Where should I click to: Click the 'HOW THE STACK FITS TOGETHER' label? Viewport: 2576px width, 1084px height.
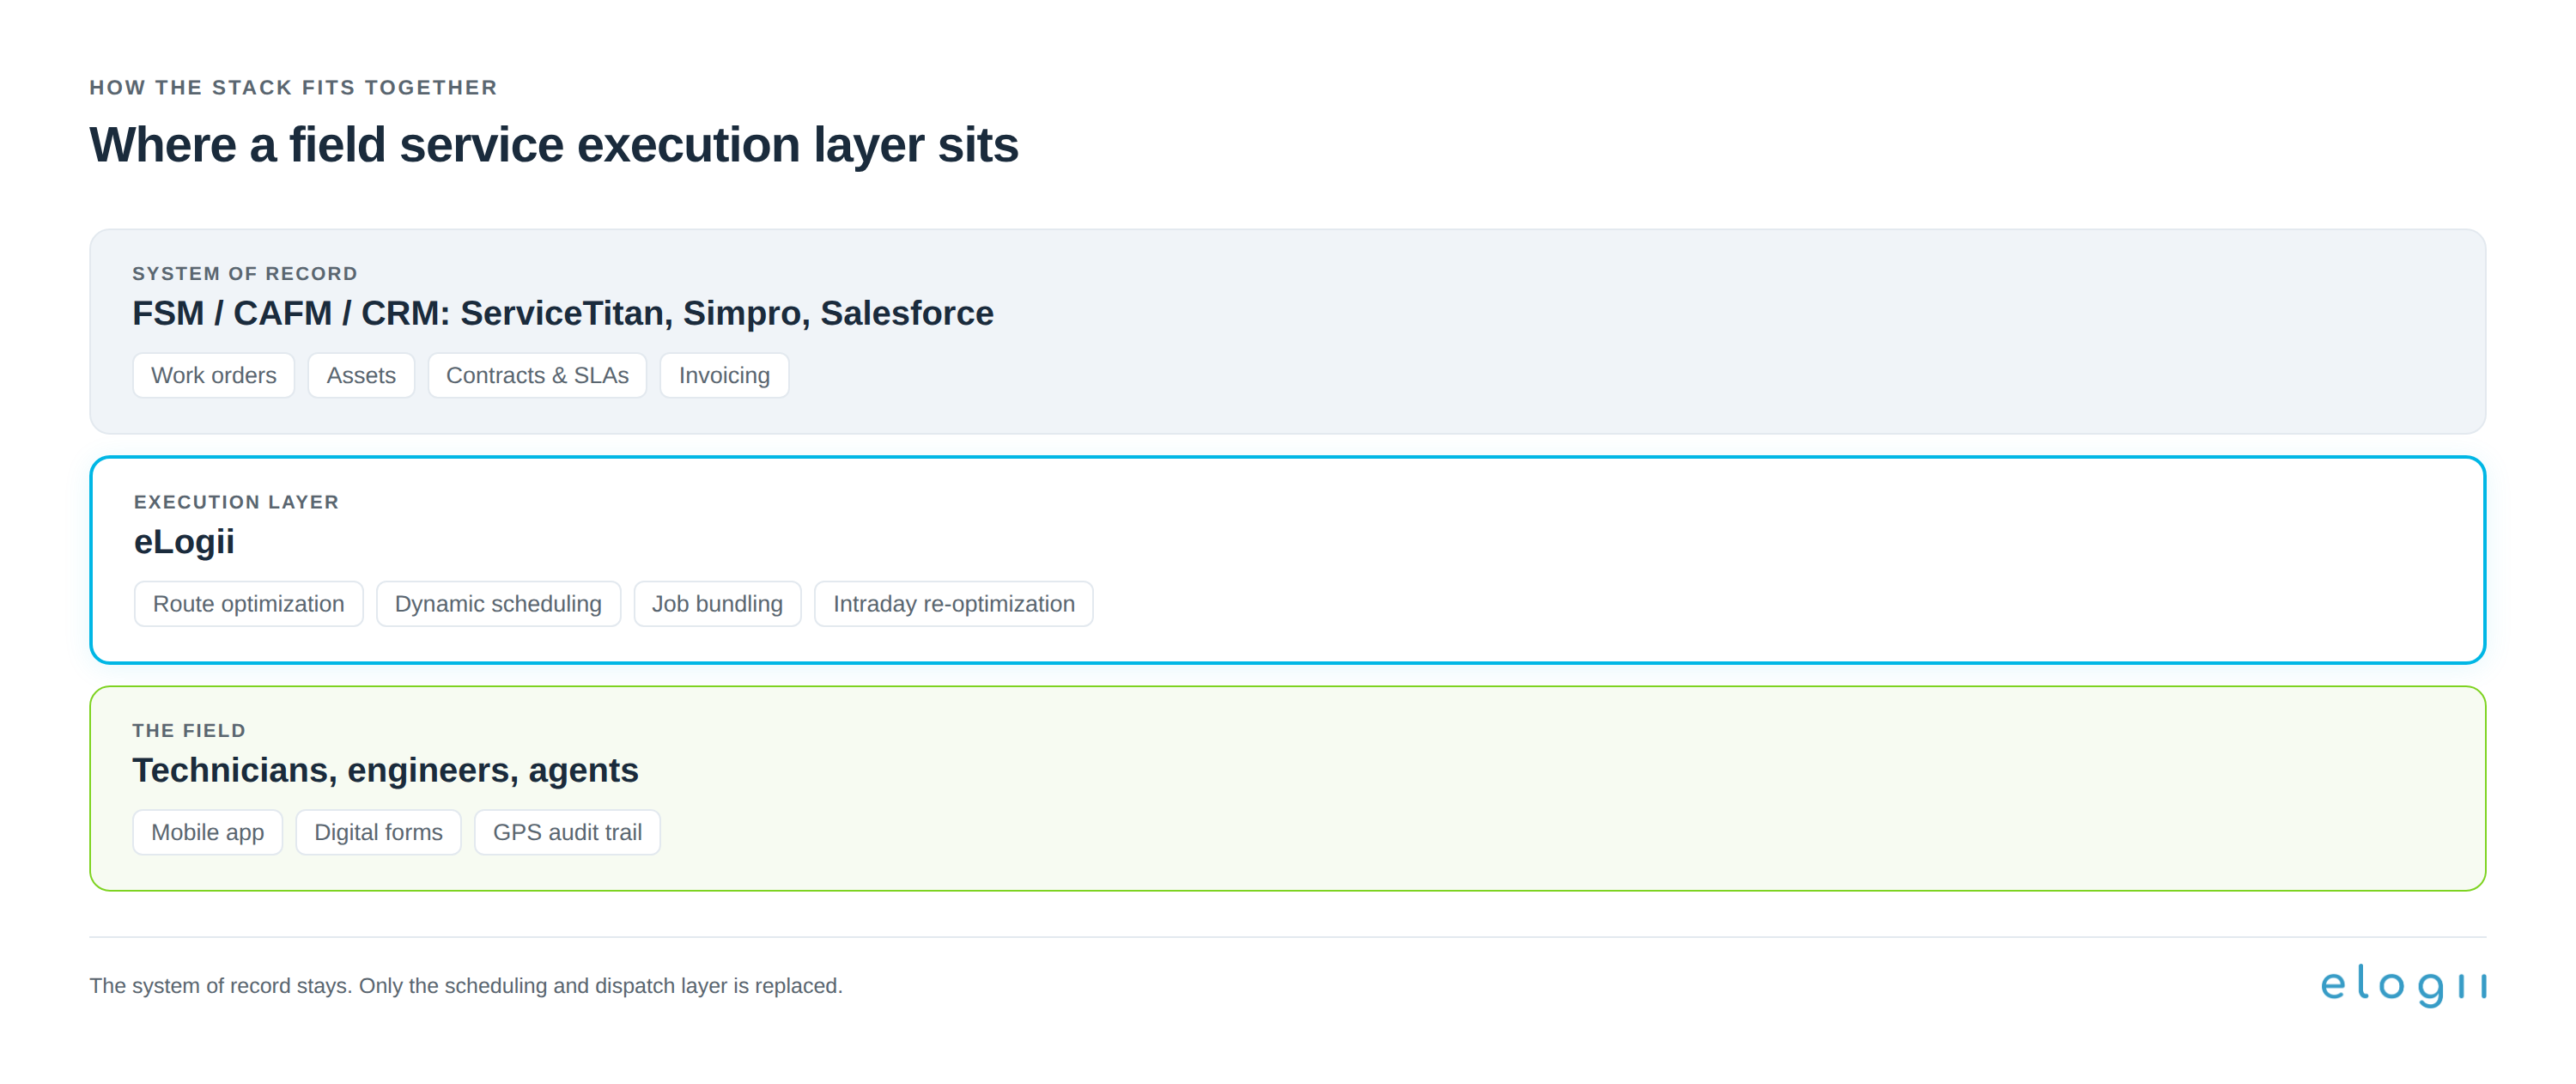click(x=293, y=87)
